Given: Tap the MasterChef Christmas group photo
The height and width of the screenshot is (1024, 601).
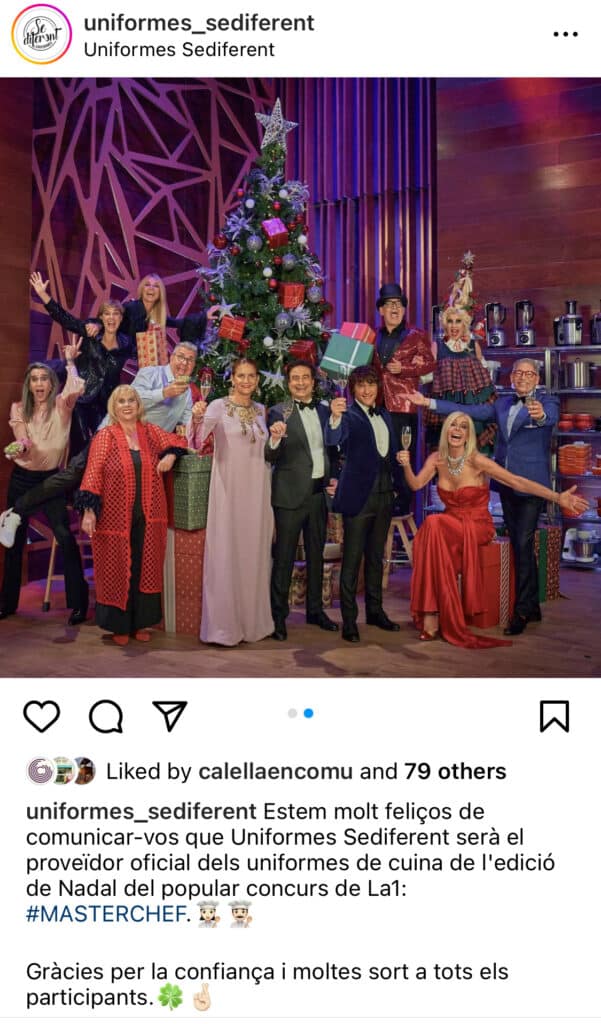Looking at the screenshot, I should (300, 377).
